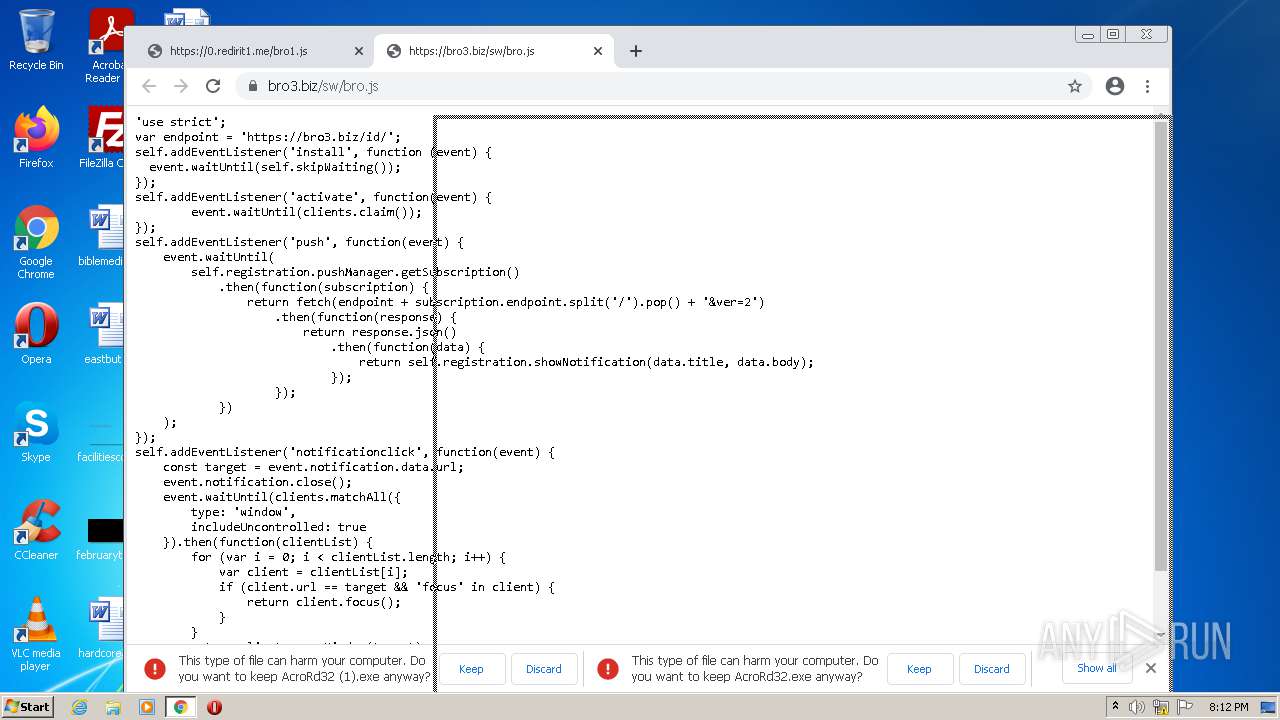Click the 'use strict' code line

(x=181, y=122)
